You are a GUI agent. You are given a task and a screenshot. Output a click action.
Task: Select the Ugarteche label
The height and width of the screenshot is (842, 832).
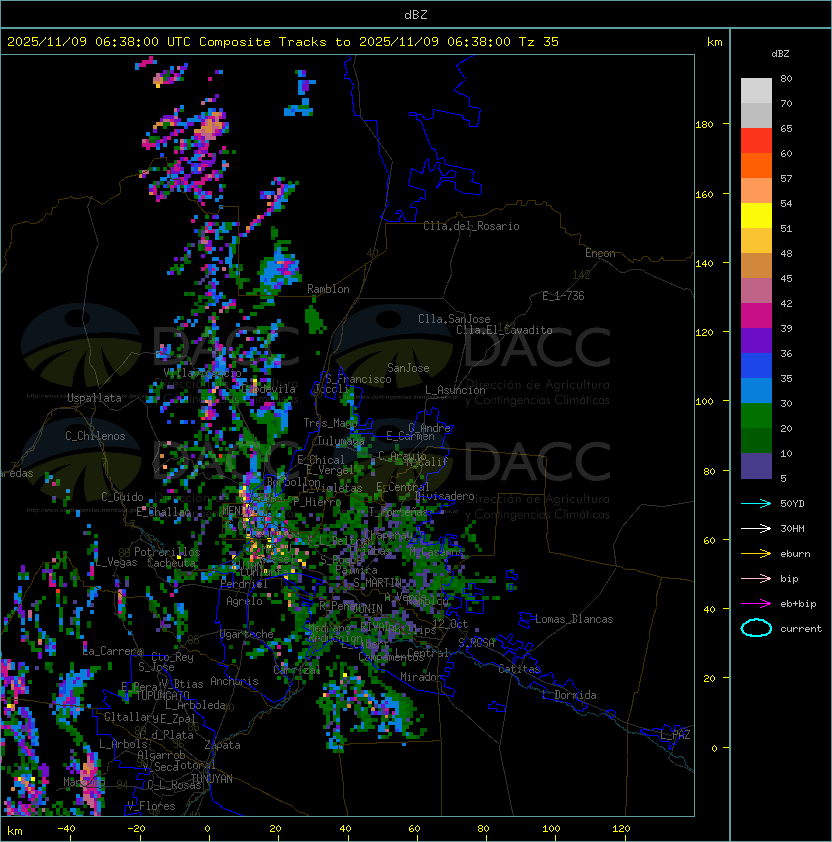tap(246, 634)
